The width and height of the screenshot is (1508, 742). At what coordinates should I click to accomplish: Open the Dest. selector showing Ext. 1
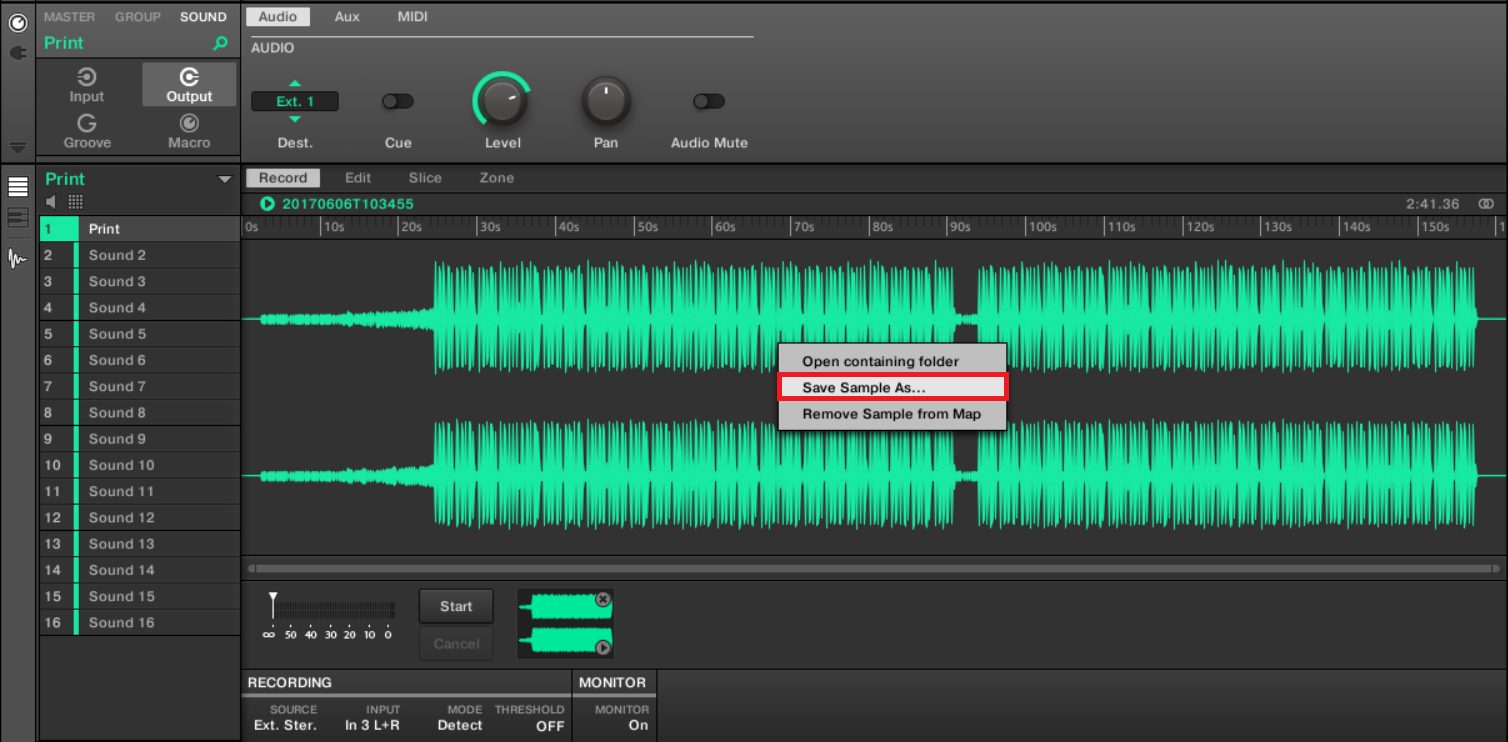click(x=294, y=100)
